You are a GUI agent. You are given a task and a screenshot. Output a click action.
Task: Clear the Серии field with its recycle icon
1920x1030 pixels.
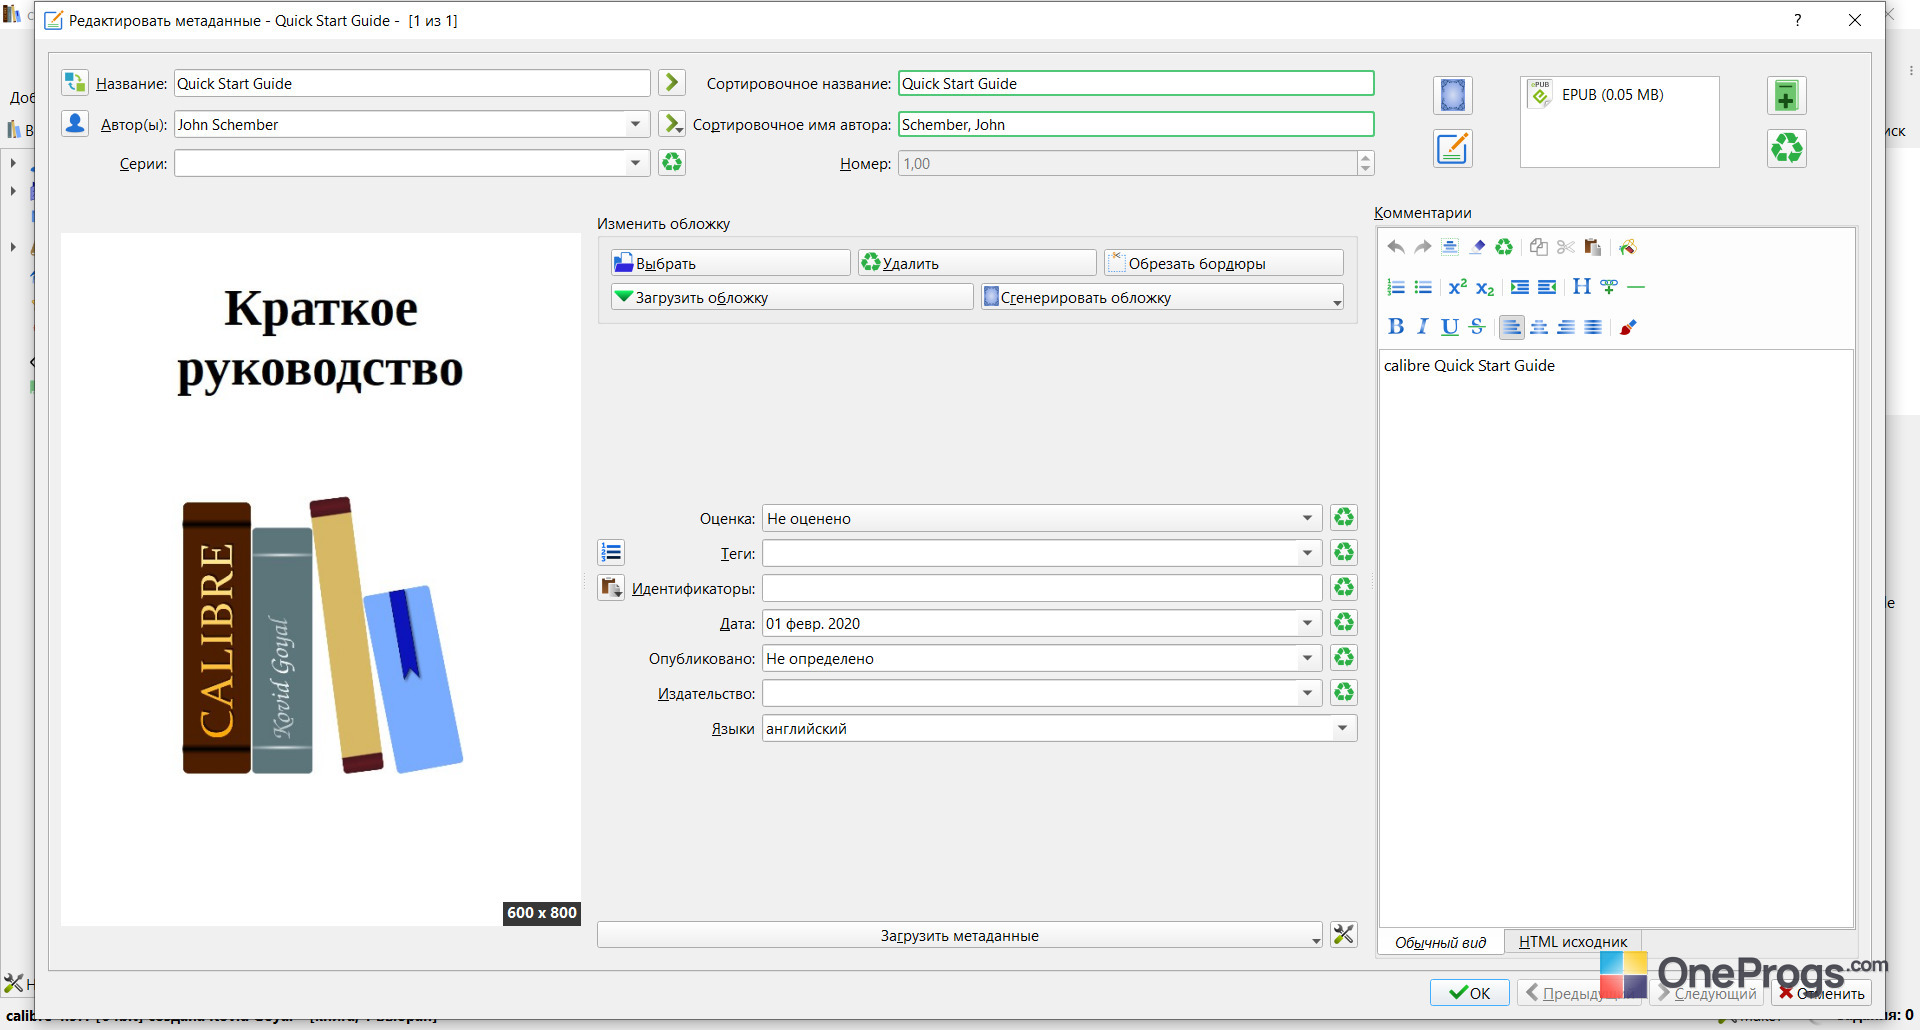[x=672, y=162]
